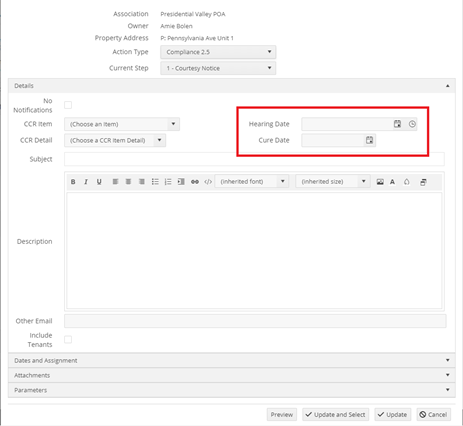Open Action Type Compliance 2.5 dropdown
The width and height of the screenshot is (463, 426).
[218, 52]
